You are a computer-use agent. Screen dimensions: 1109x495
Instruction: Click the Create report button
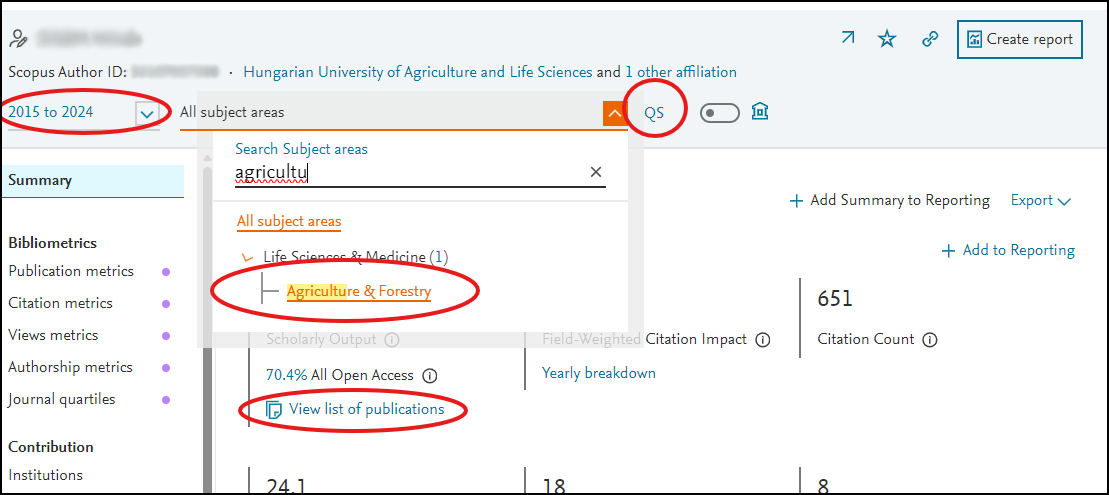tap(1020, 40)
